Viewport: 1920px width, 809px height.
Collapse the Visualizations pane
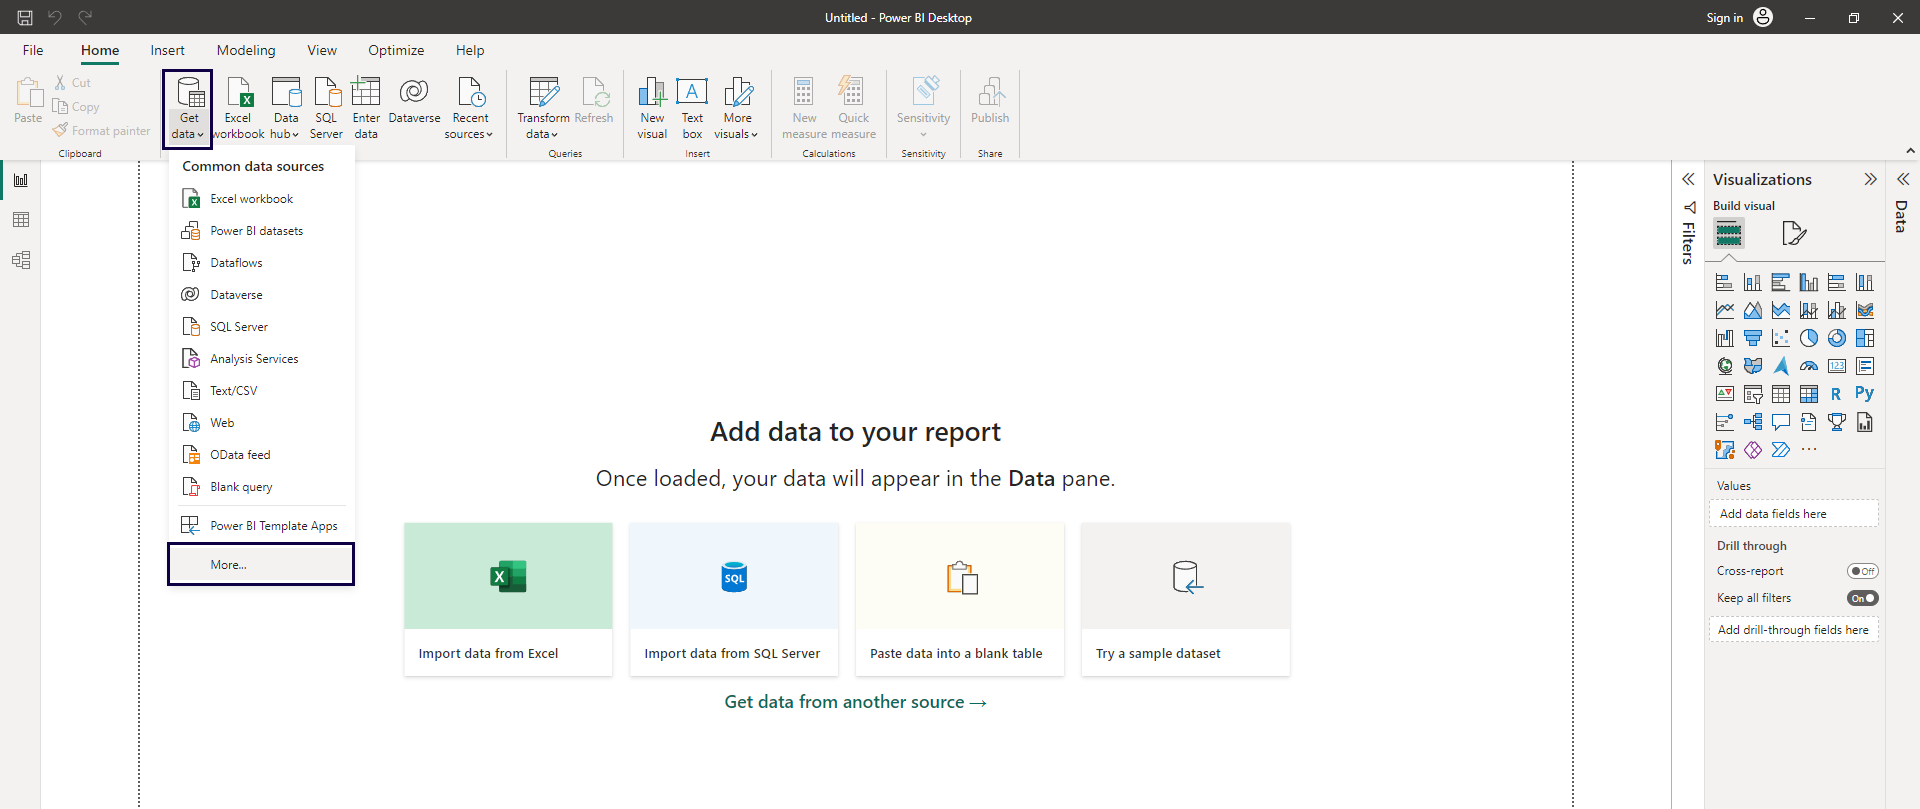1870,179
